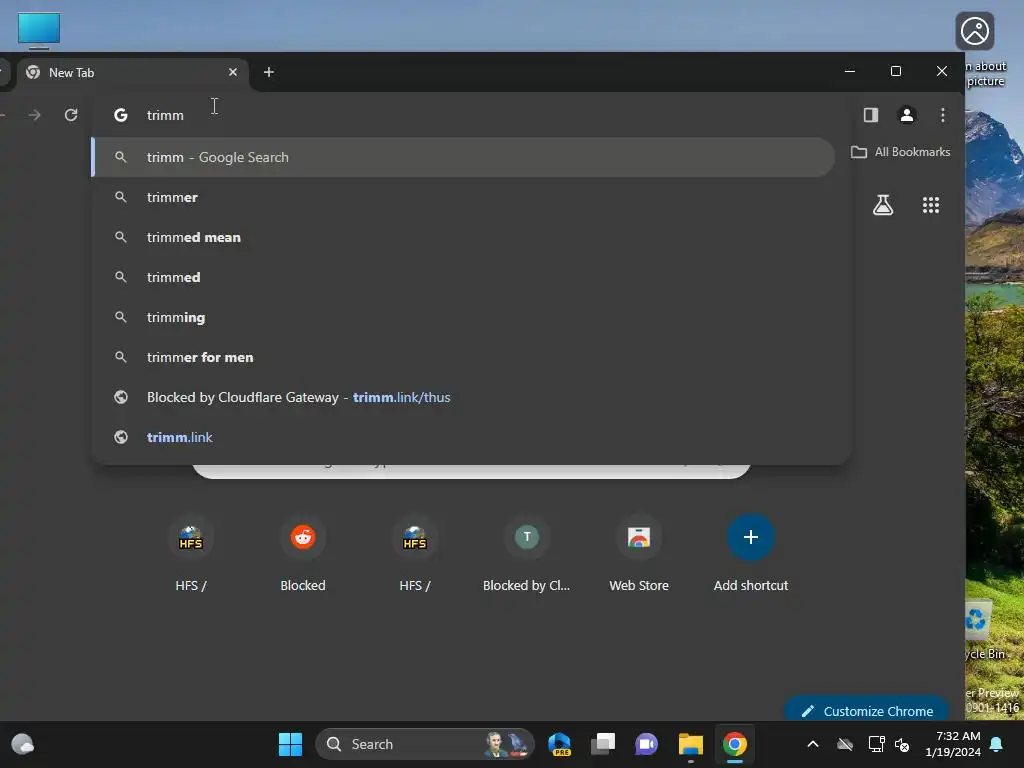Screen dimensions: 1024x768
Task: Open the 'Blocked by Cl...' shortcut
Action: [x=526, y=554]
